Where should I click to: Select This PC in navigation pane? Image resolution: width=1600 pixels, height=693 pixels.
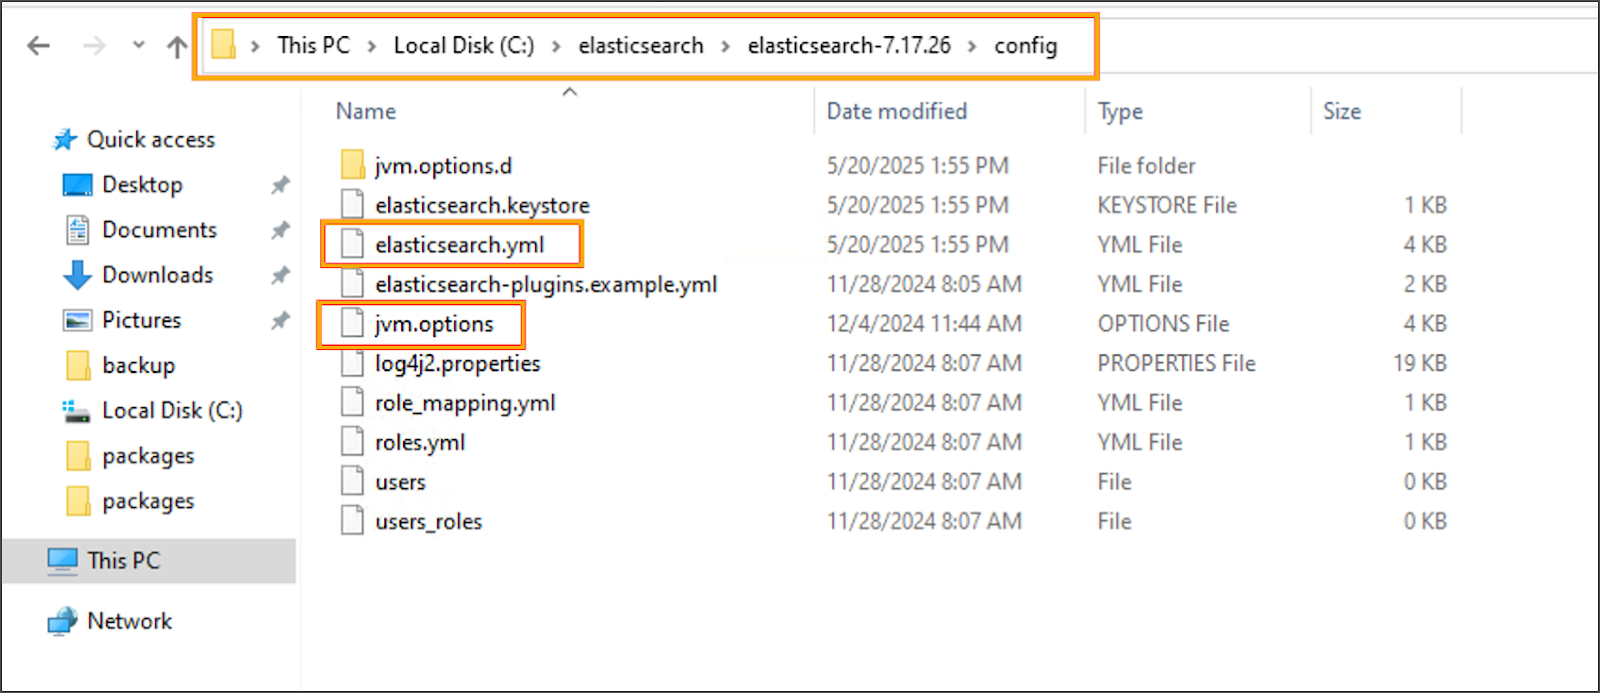pos(123,561)
